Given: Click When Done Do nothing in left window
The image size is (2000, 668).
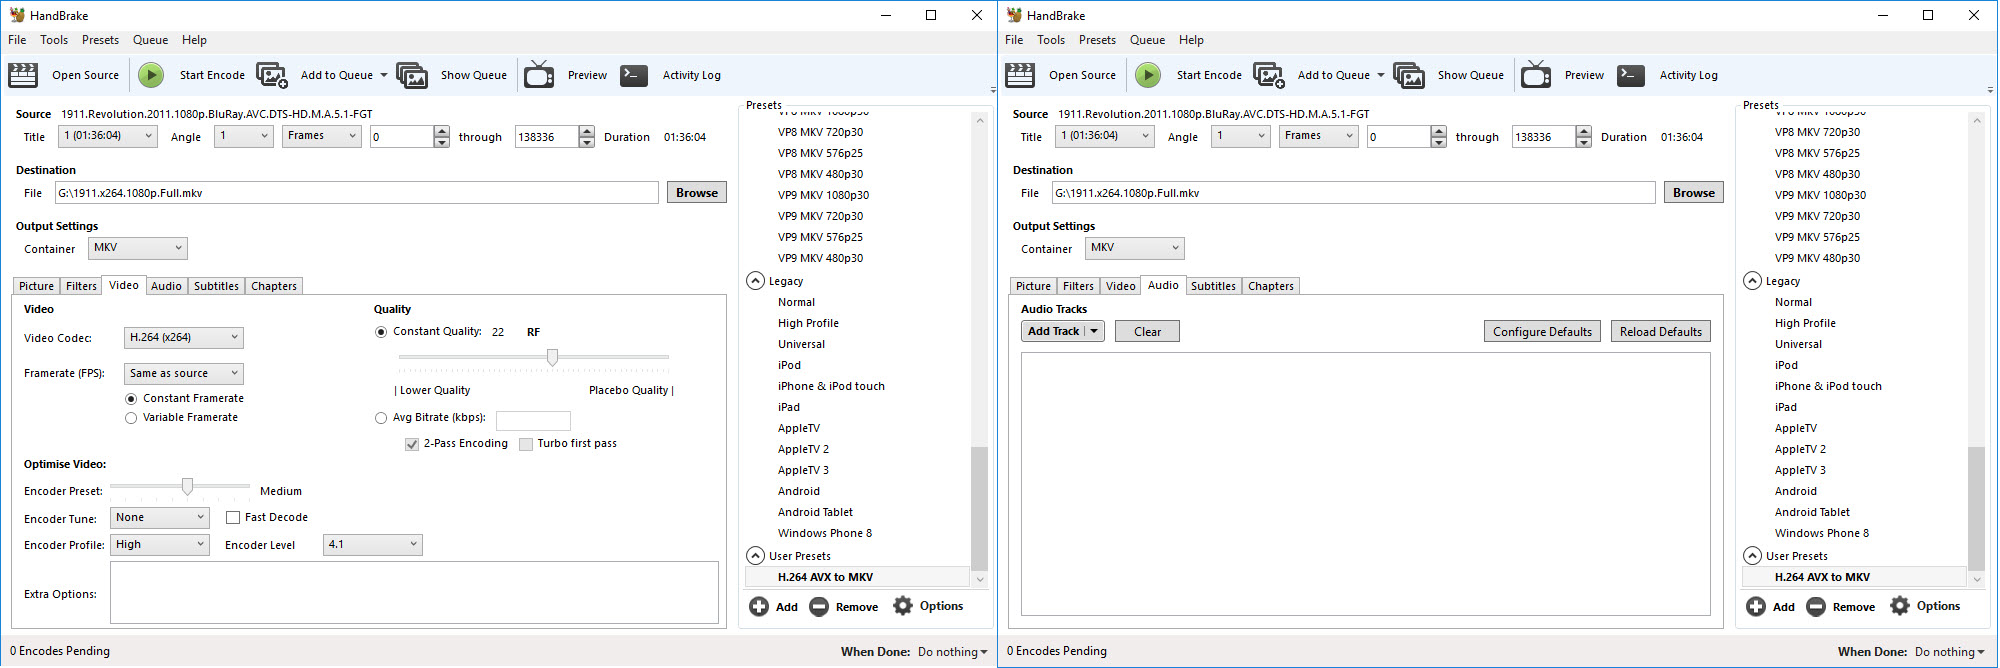Looking at the screenshot, I should 952,652.
